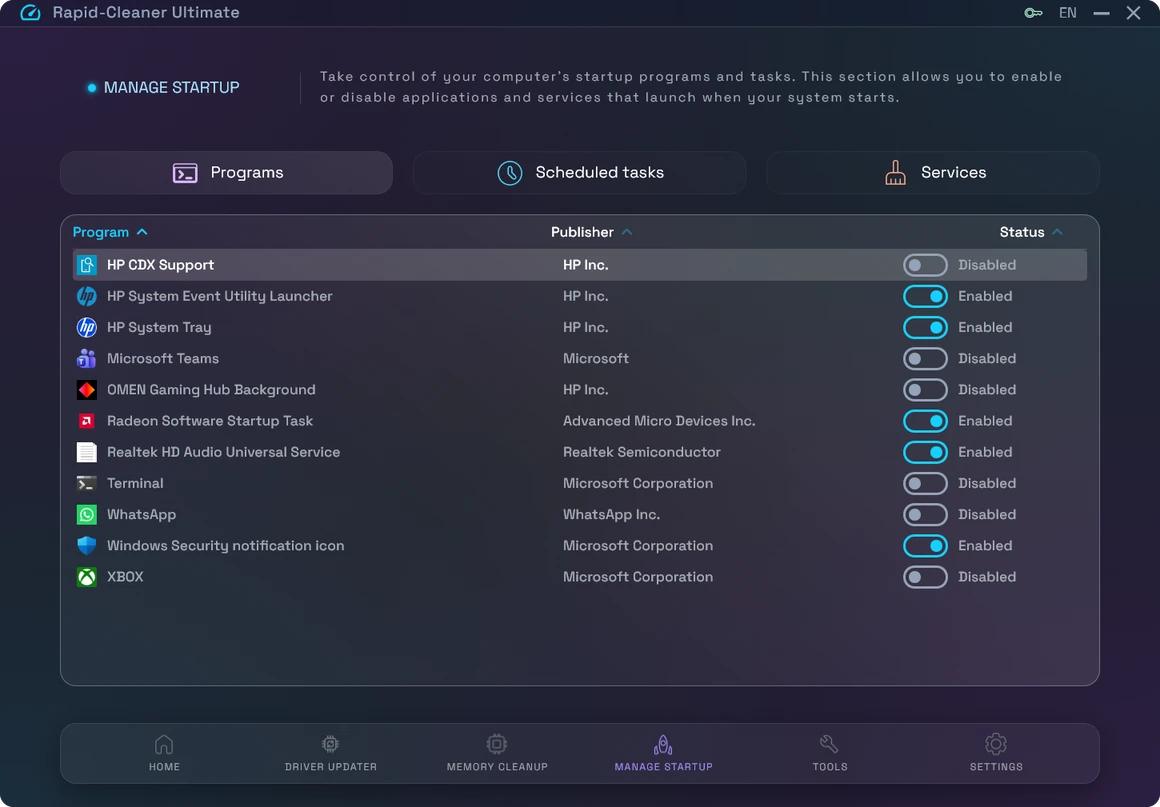Click the WhatsApp green icon
The image size is (1160, 807).
(87, 514)
